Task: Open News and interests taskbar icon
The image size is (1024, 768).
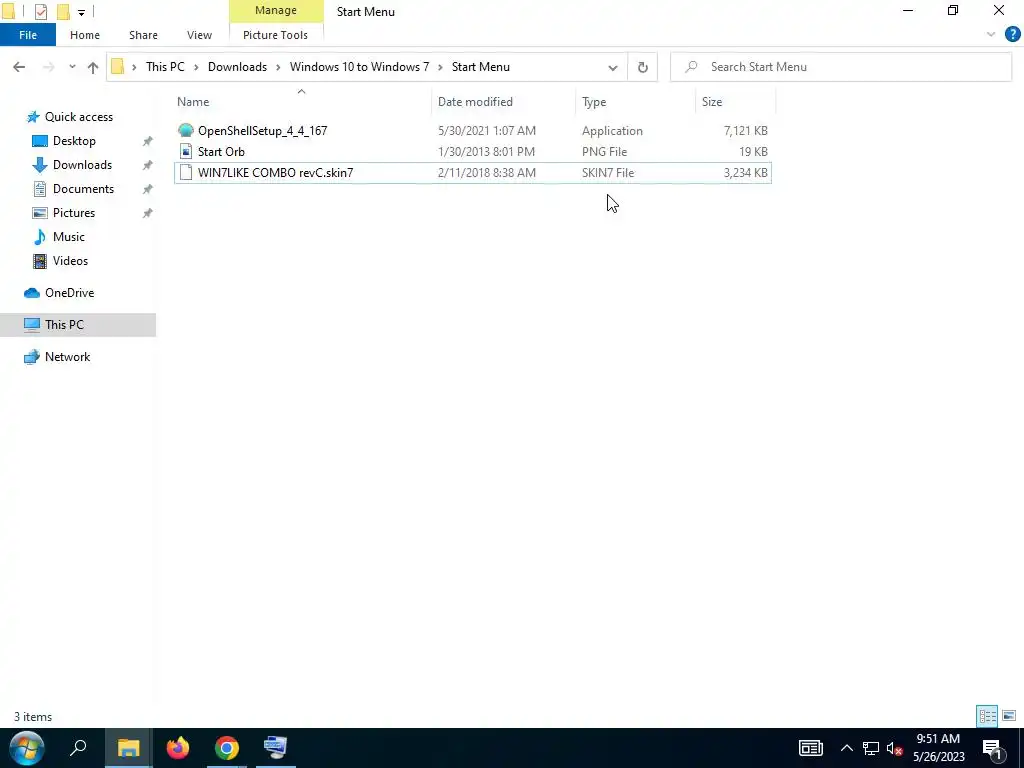Action: (x=810, y=748)
